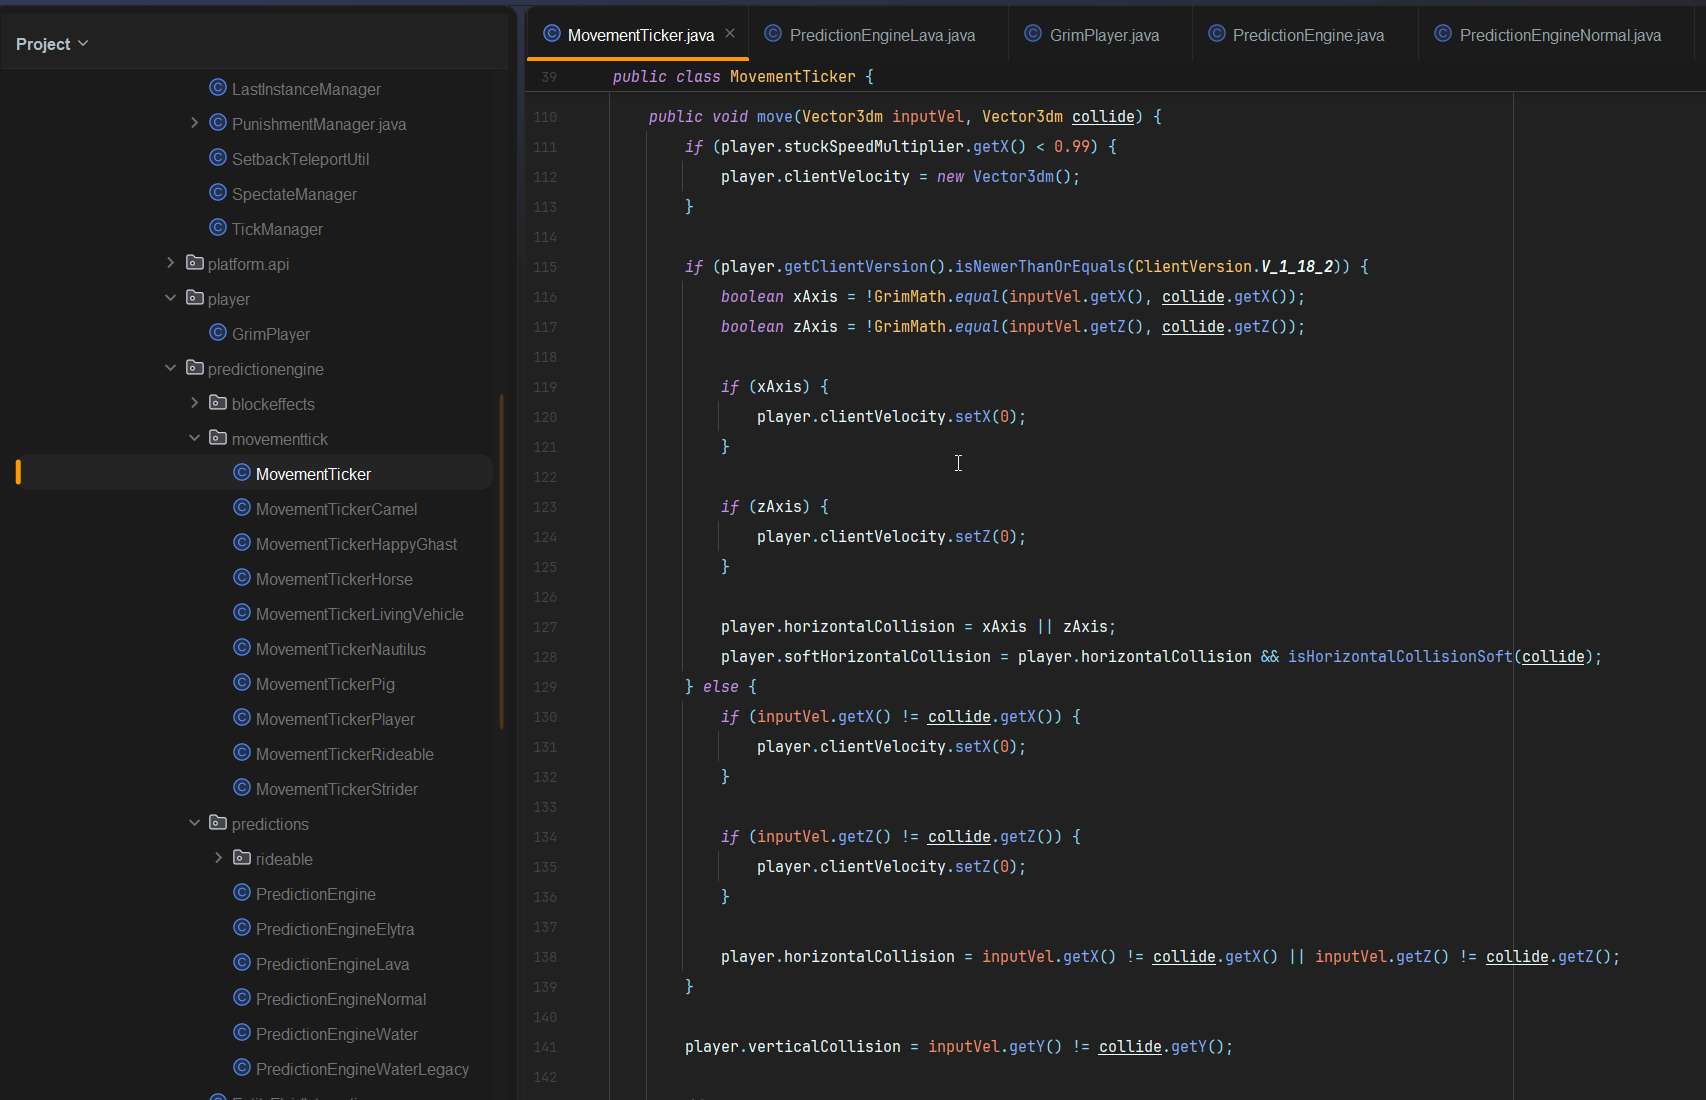1706x1100 pixels.
Task: Click the PunishmentManager.java class icon
Action: pyautogui.click(x=218, y=123)
